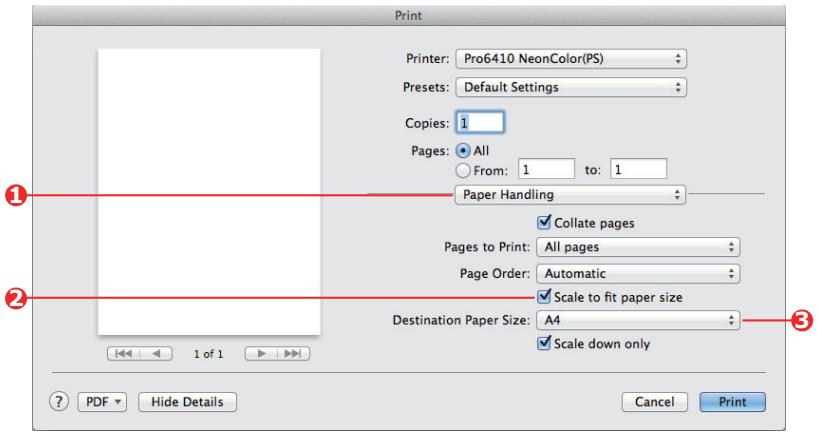Click the blank page preview thumbnail

tap(209, 192)
